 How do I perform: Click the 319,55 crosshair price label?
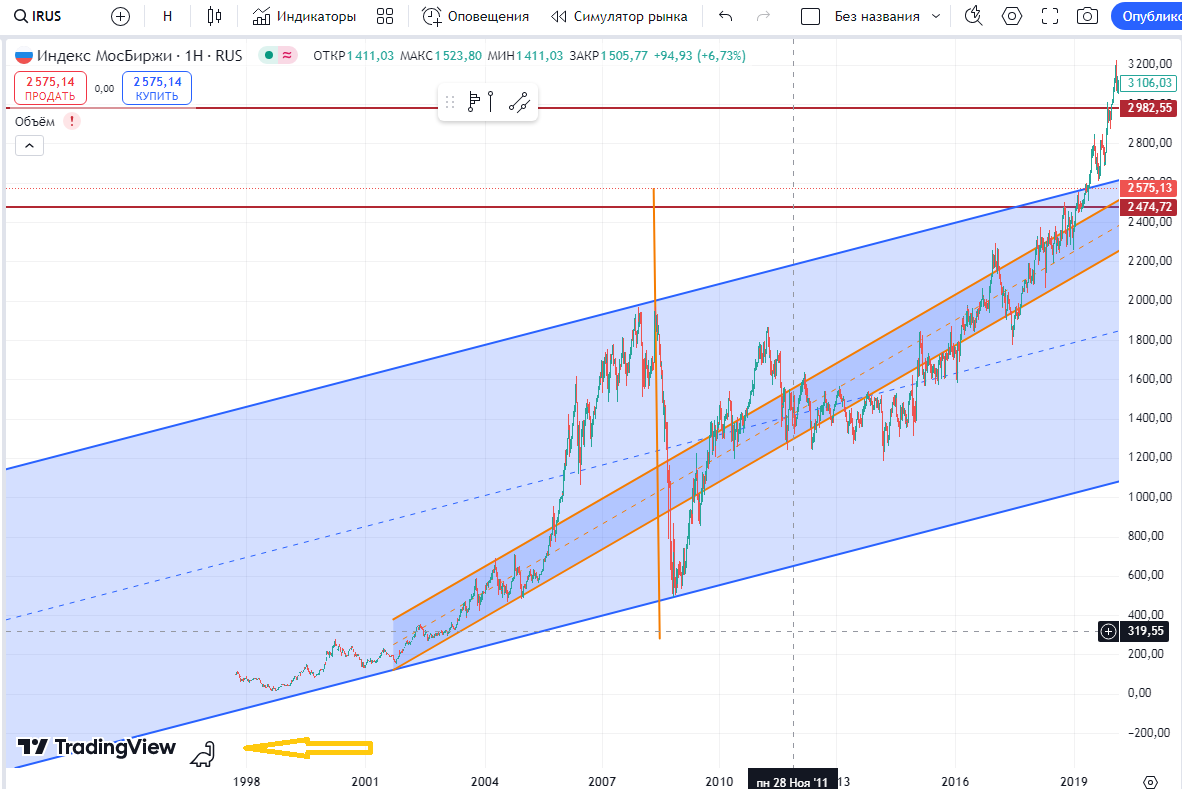tap(1146, 632)
